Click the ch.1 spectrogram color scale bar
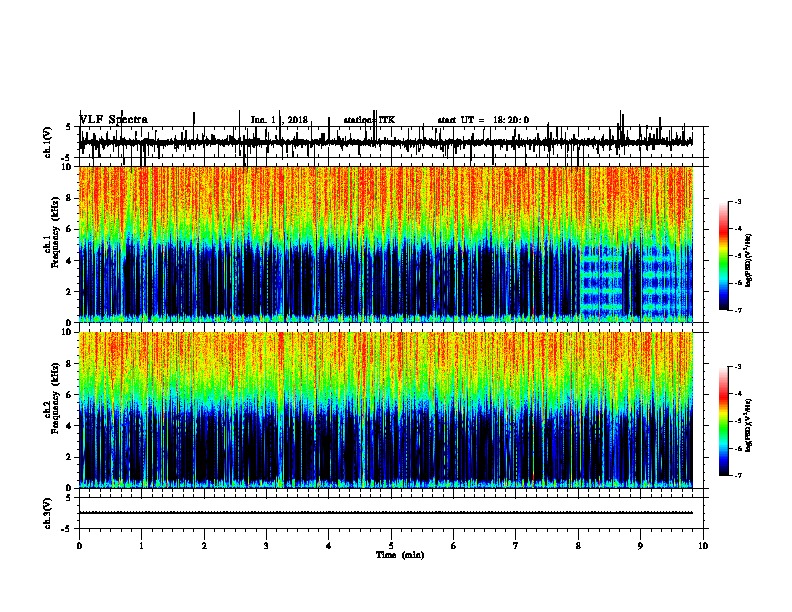Image resolution: width=792 pixels, height=612 pixels. (724, 256)
